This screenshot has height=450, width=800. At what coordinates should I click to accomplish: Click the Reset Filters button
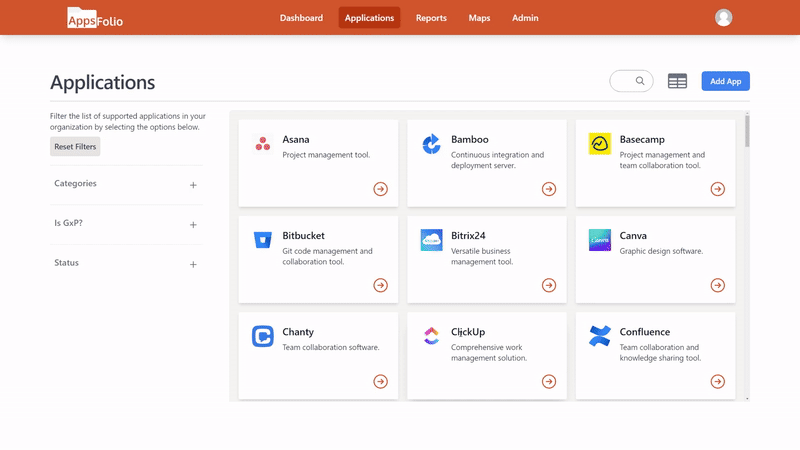tap(75, 147)
